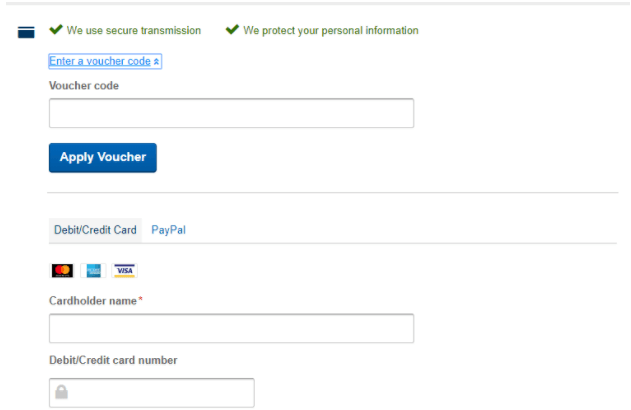Select the Visa logo icon
This screenshot has width=631, height=410.
pyautogui.click(x=124, y=271)
